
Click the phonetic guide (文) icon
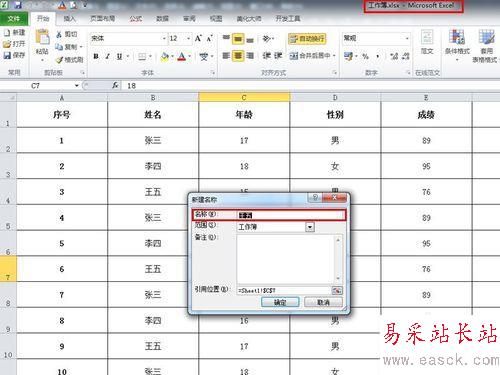(203, 57)
